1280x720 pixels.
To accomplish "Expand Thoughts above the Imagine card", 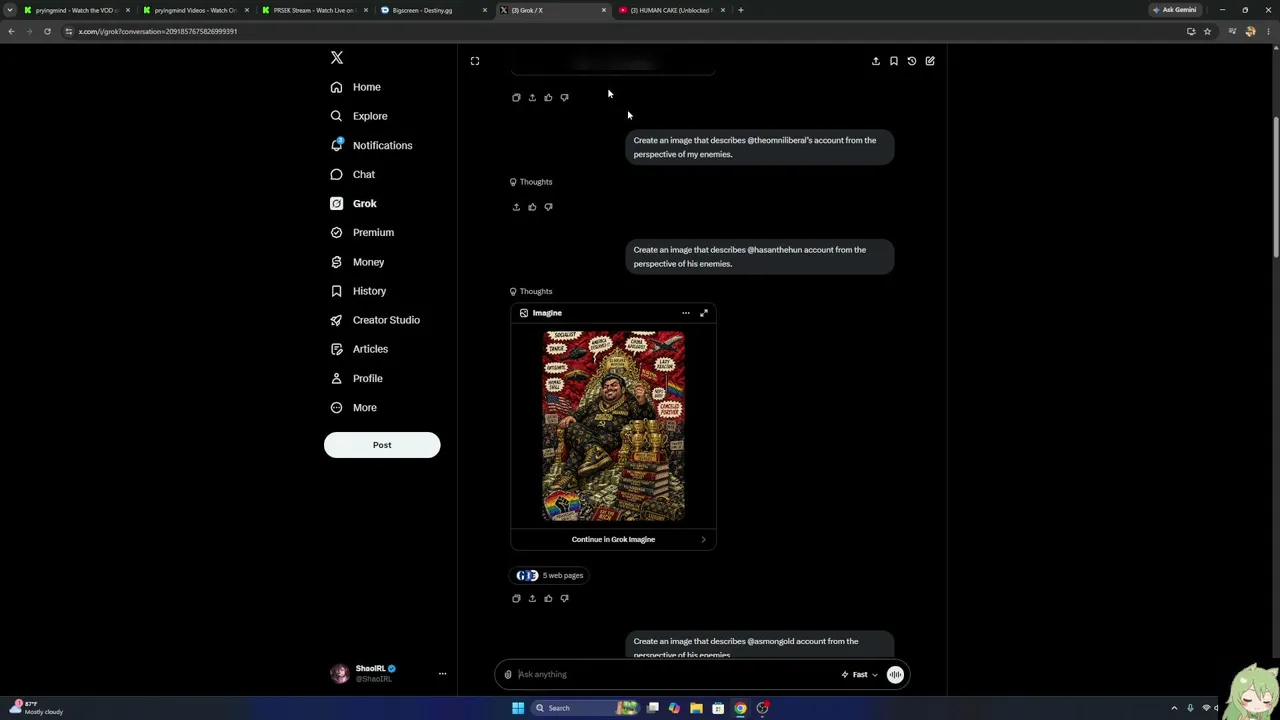I will coord(531,292).
